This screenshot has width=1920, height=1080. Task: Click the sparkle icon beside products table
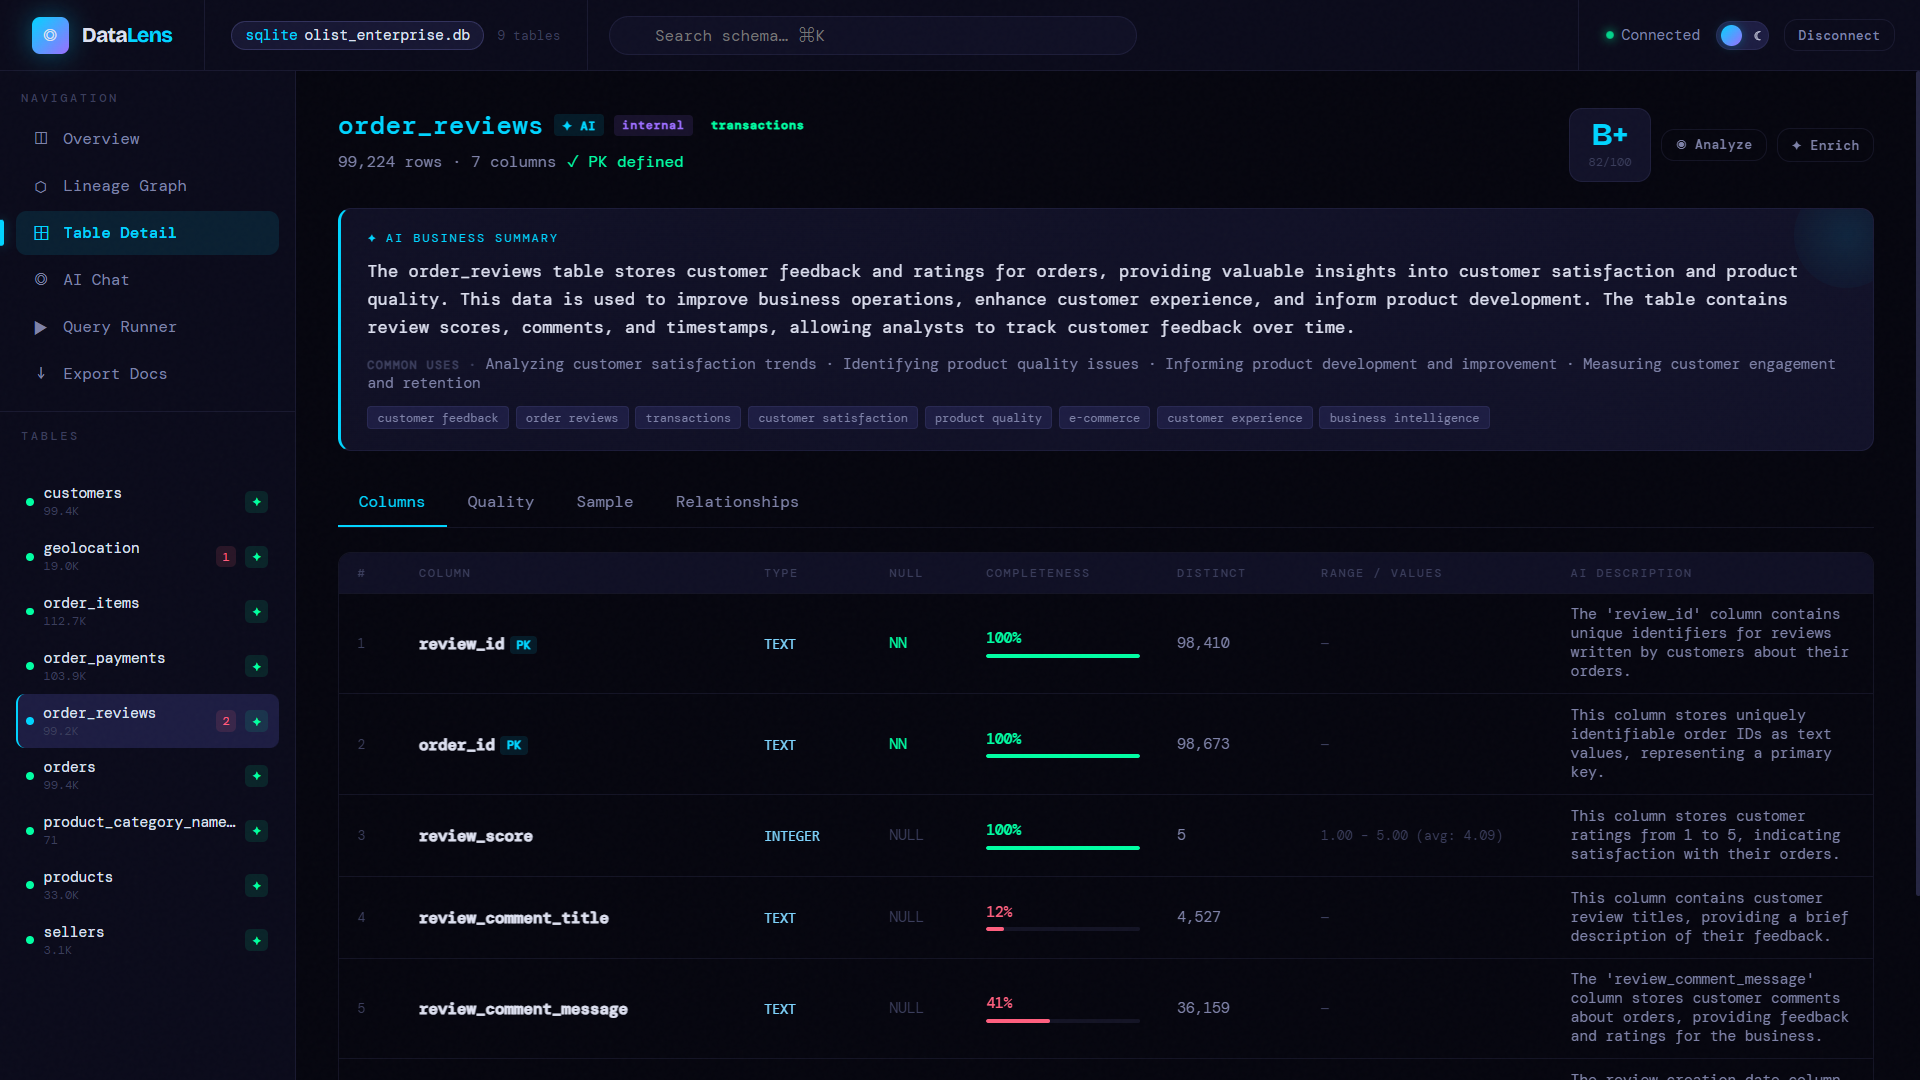point(257,886)
